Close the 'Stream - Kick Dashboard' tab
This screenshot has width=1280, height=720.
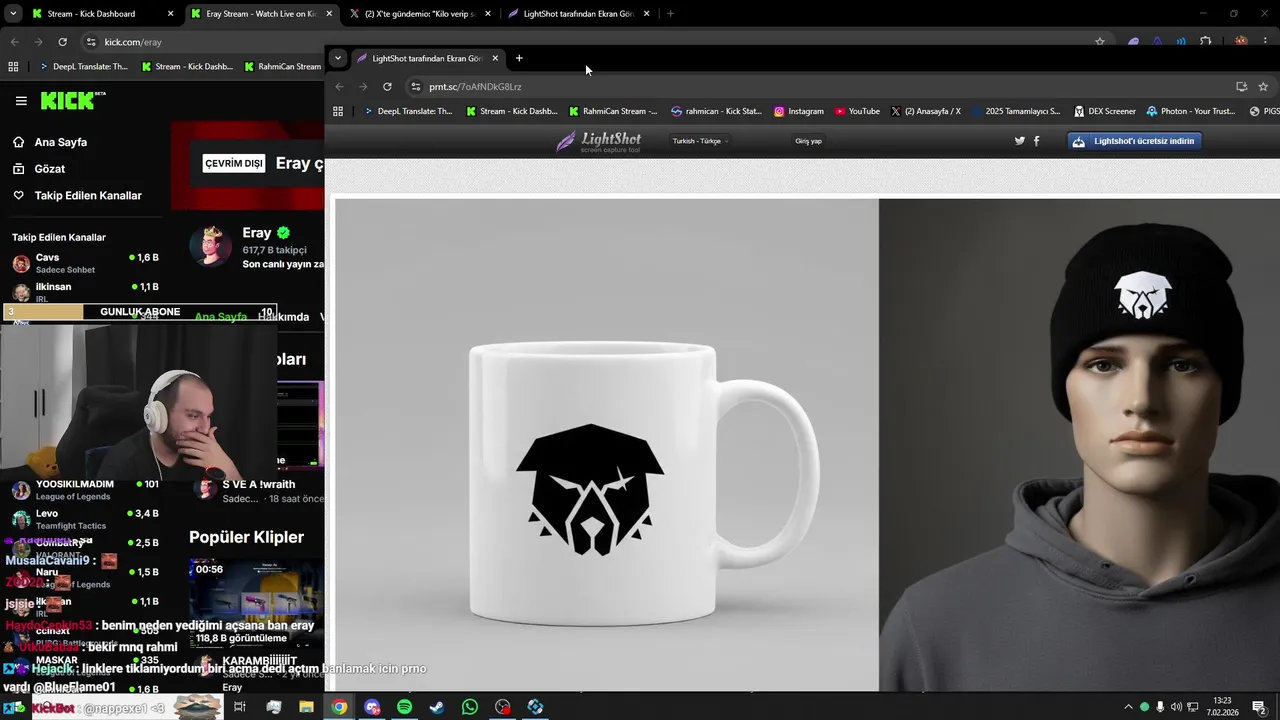tap(170, 14)
